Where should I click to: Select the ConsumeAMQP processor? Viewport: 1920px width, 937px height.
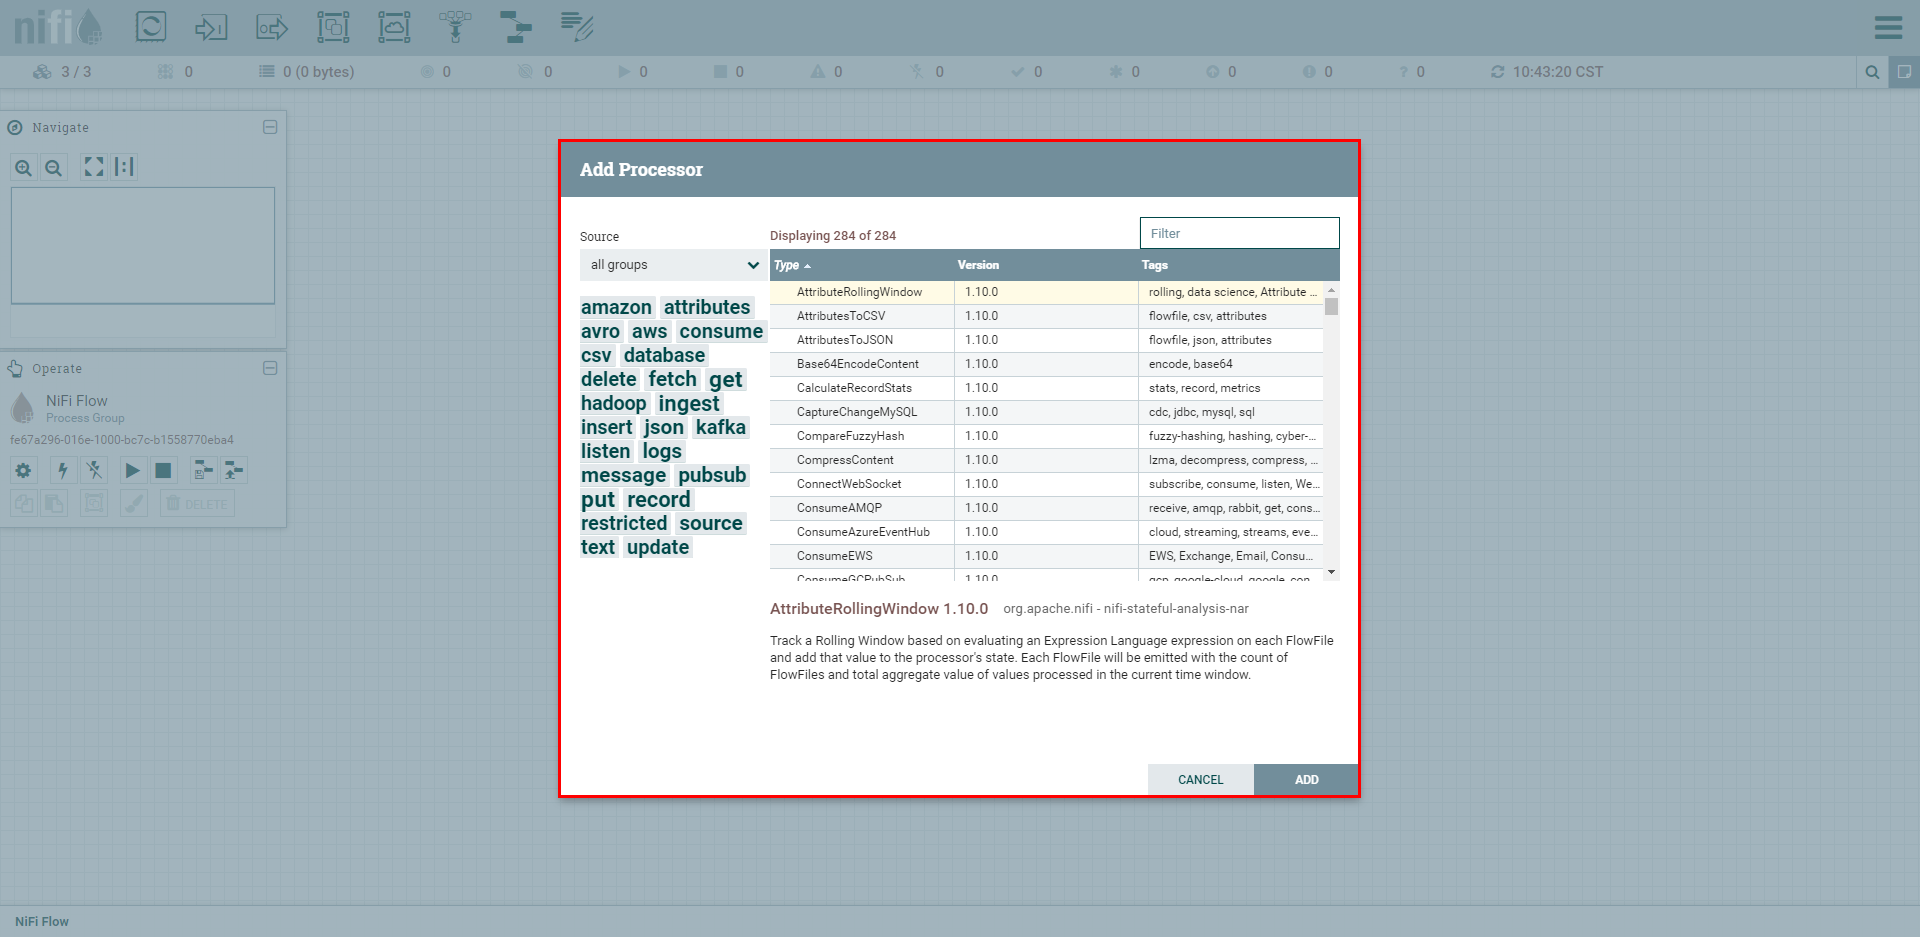click(1046, 508)
